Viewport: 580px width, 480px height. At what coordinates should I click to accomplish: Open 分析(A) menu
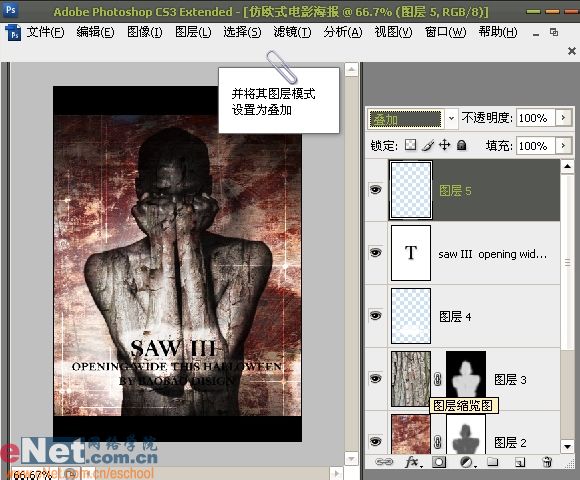(x=343, y=32)
